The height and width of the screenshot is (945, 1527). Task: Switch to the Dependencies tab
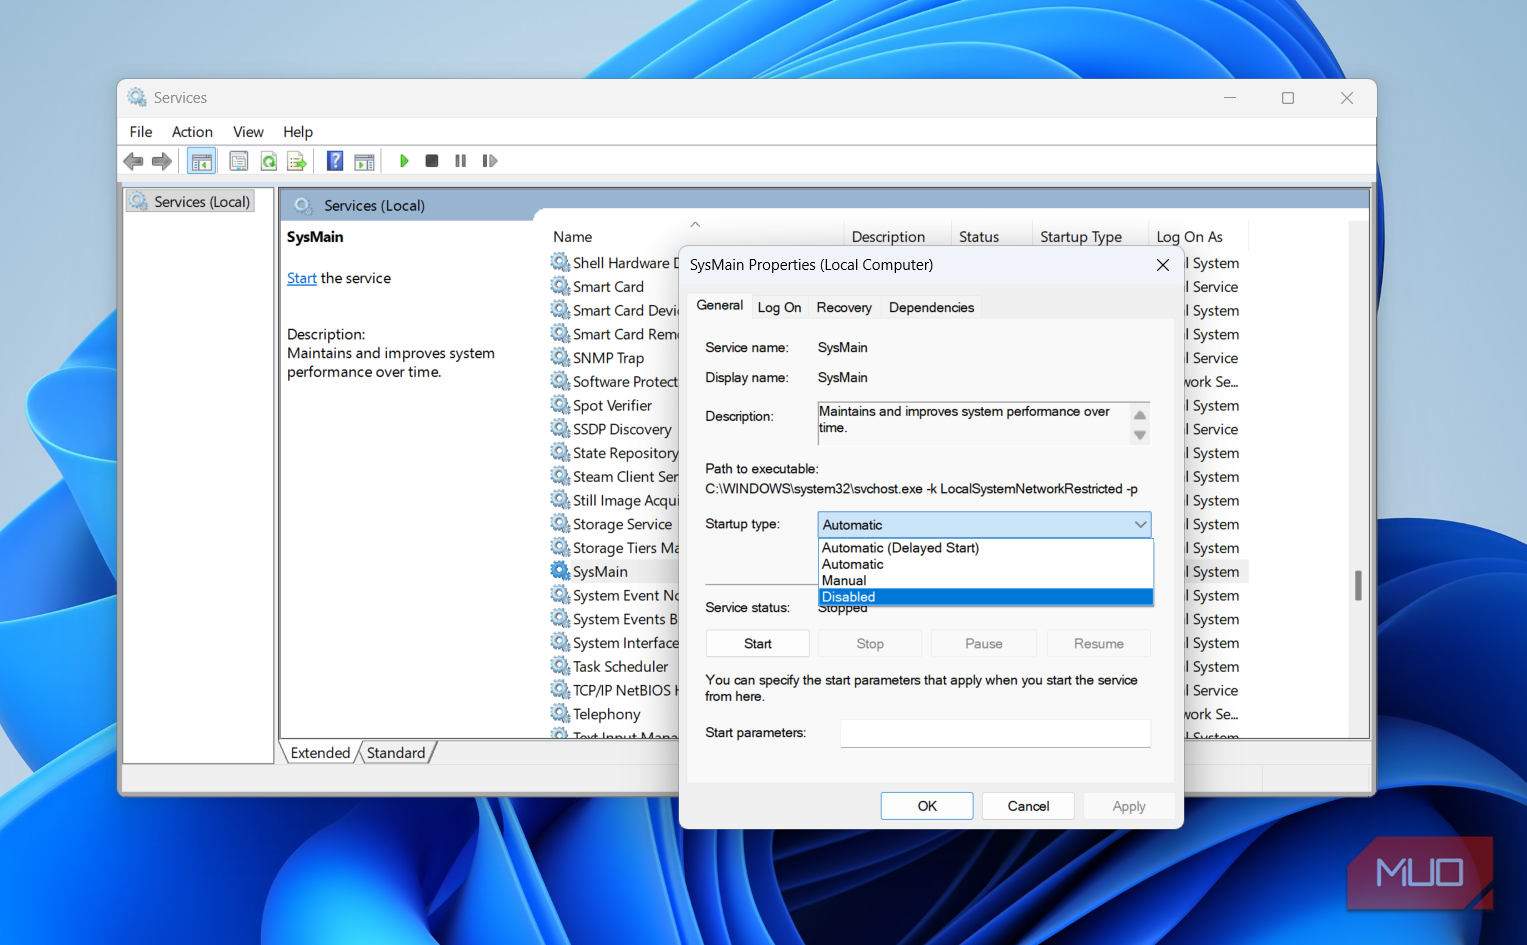tap(931, 308)
